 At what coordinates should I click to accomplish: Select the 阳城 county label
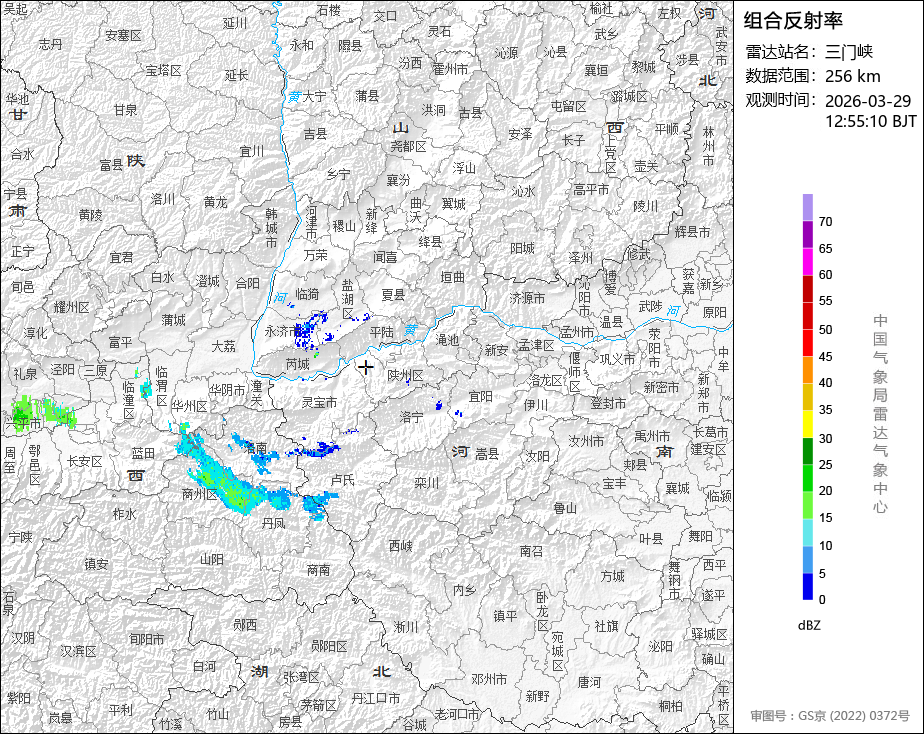click(x=522, y=249)
